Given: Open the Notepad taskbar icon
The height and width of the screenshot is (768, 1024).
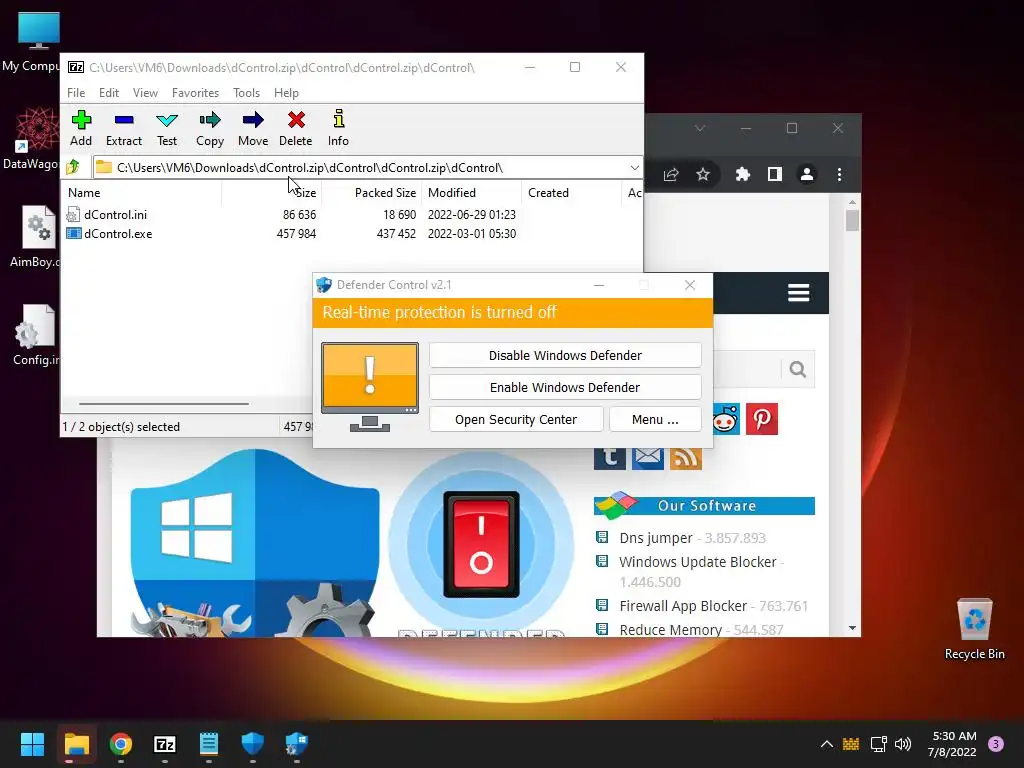Looking at the screenshot, I should tap(208, 744).
